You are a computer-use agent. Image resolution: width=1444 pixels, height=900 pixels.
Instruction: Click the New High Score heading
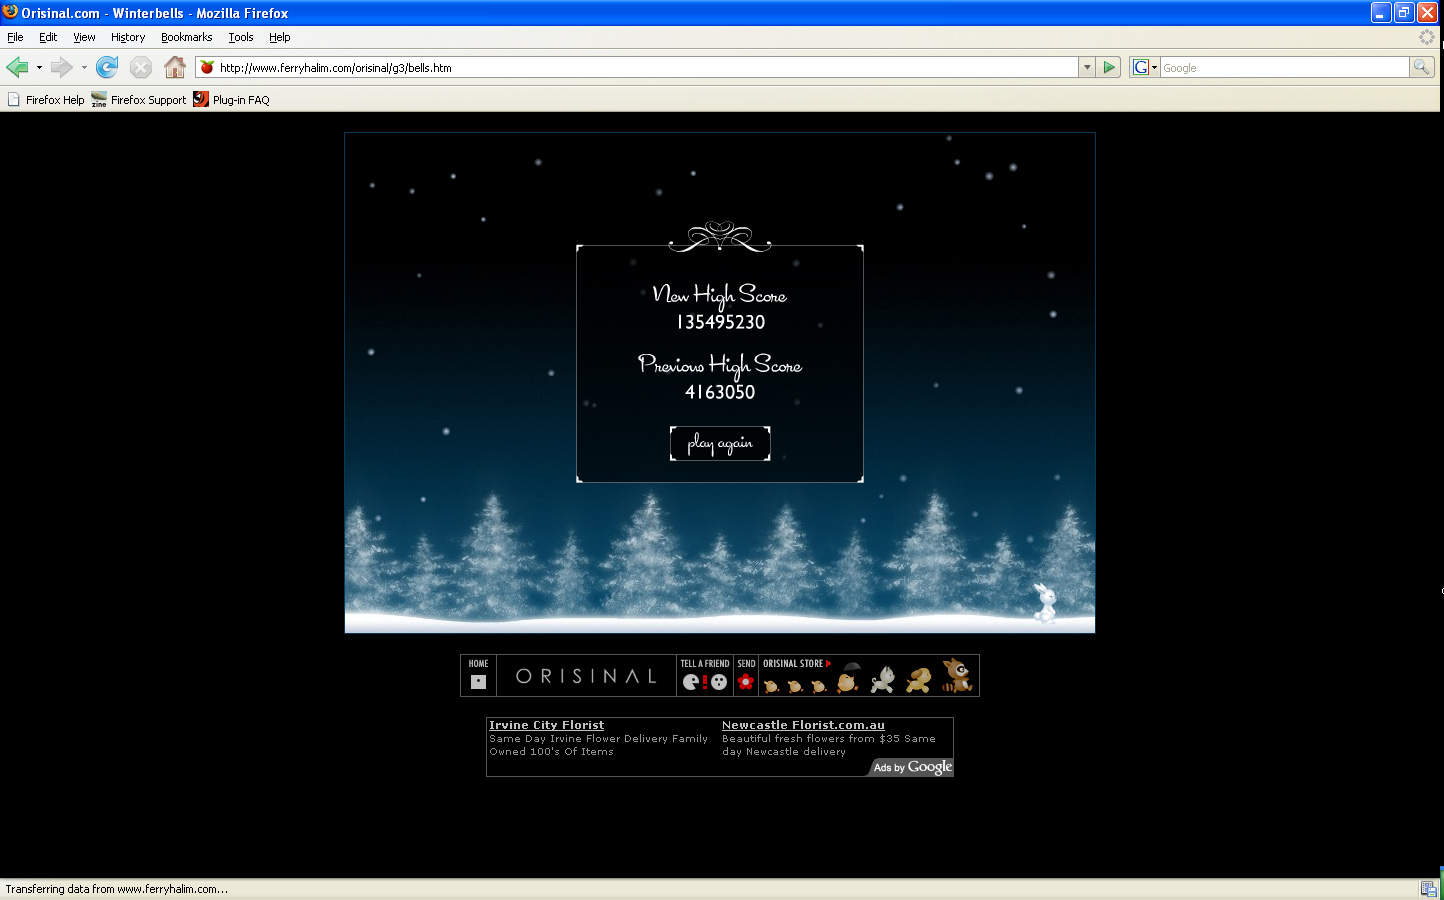tap(720, 295)
